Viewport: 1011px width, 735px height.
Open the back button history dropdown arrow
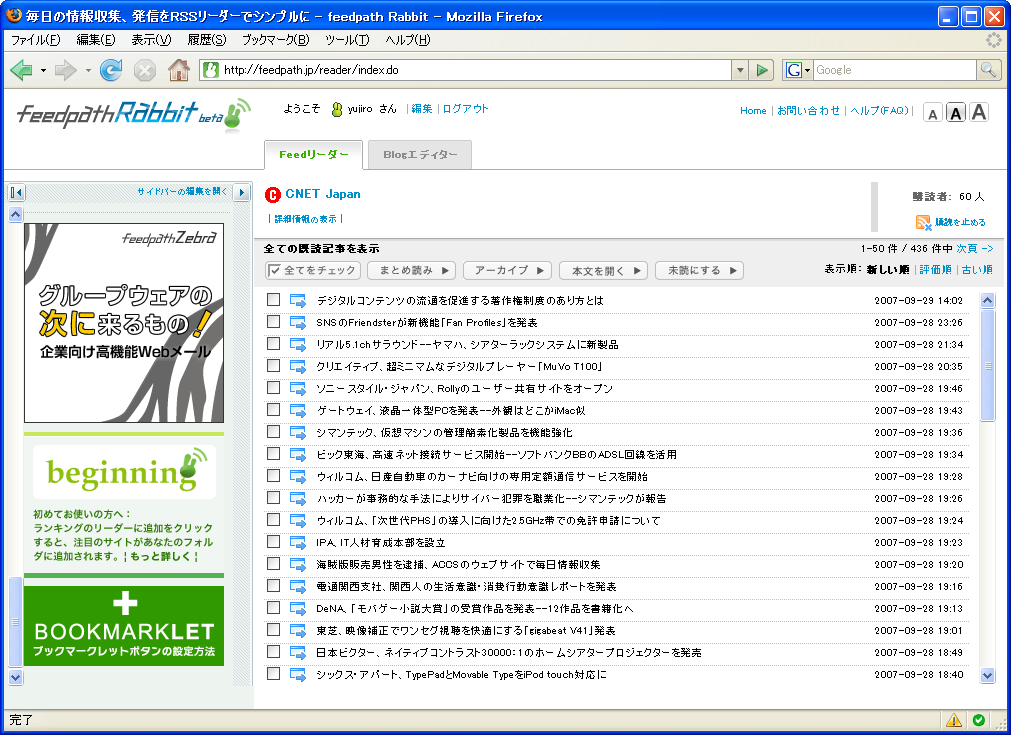coord(43,70)
